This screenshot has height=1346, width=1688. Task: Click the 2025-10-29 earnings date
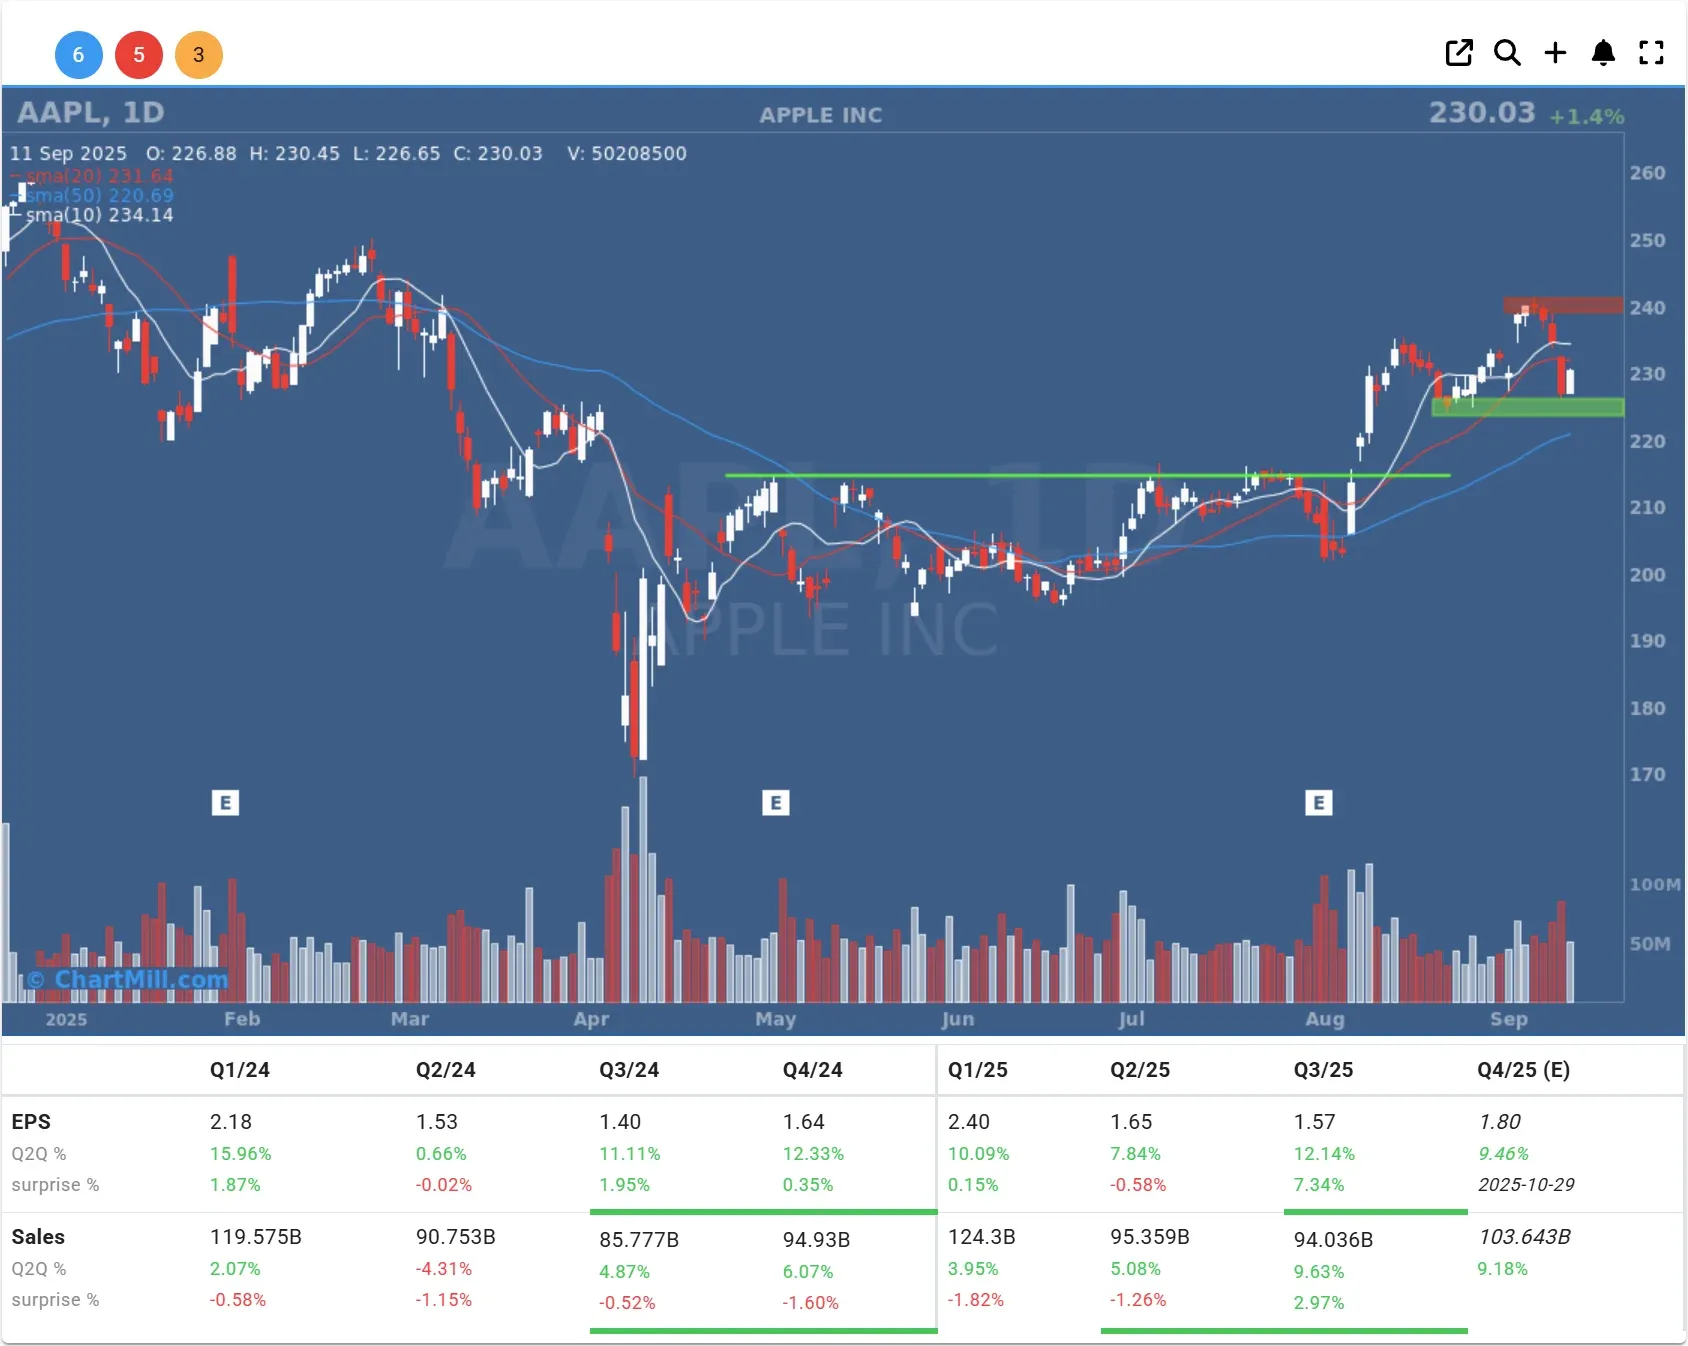coord(1525,1185)
